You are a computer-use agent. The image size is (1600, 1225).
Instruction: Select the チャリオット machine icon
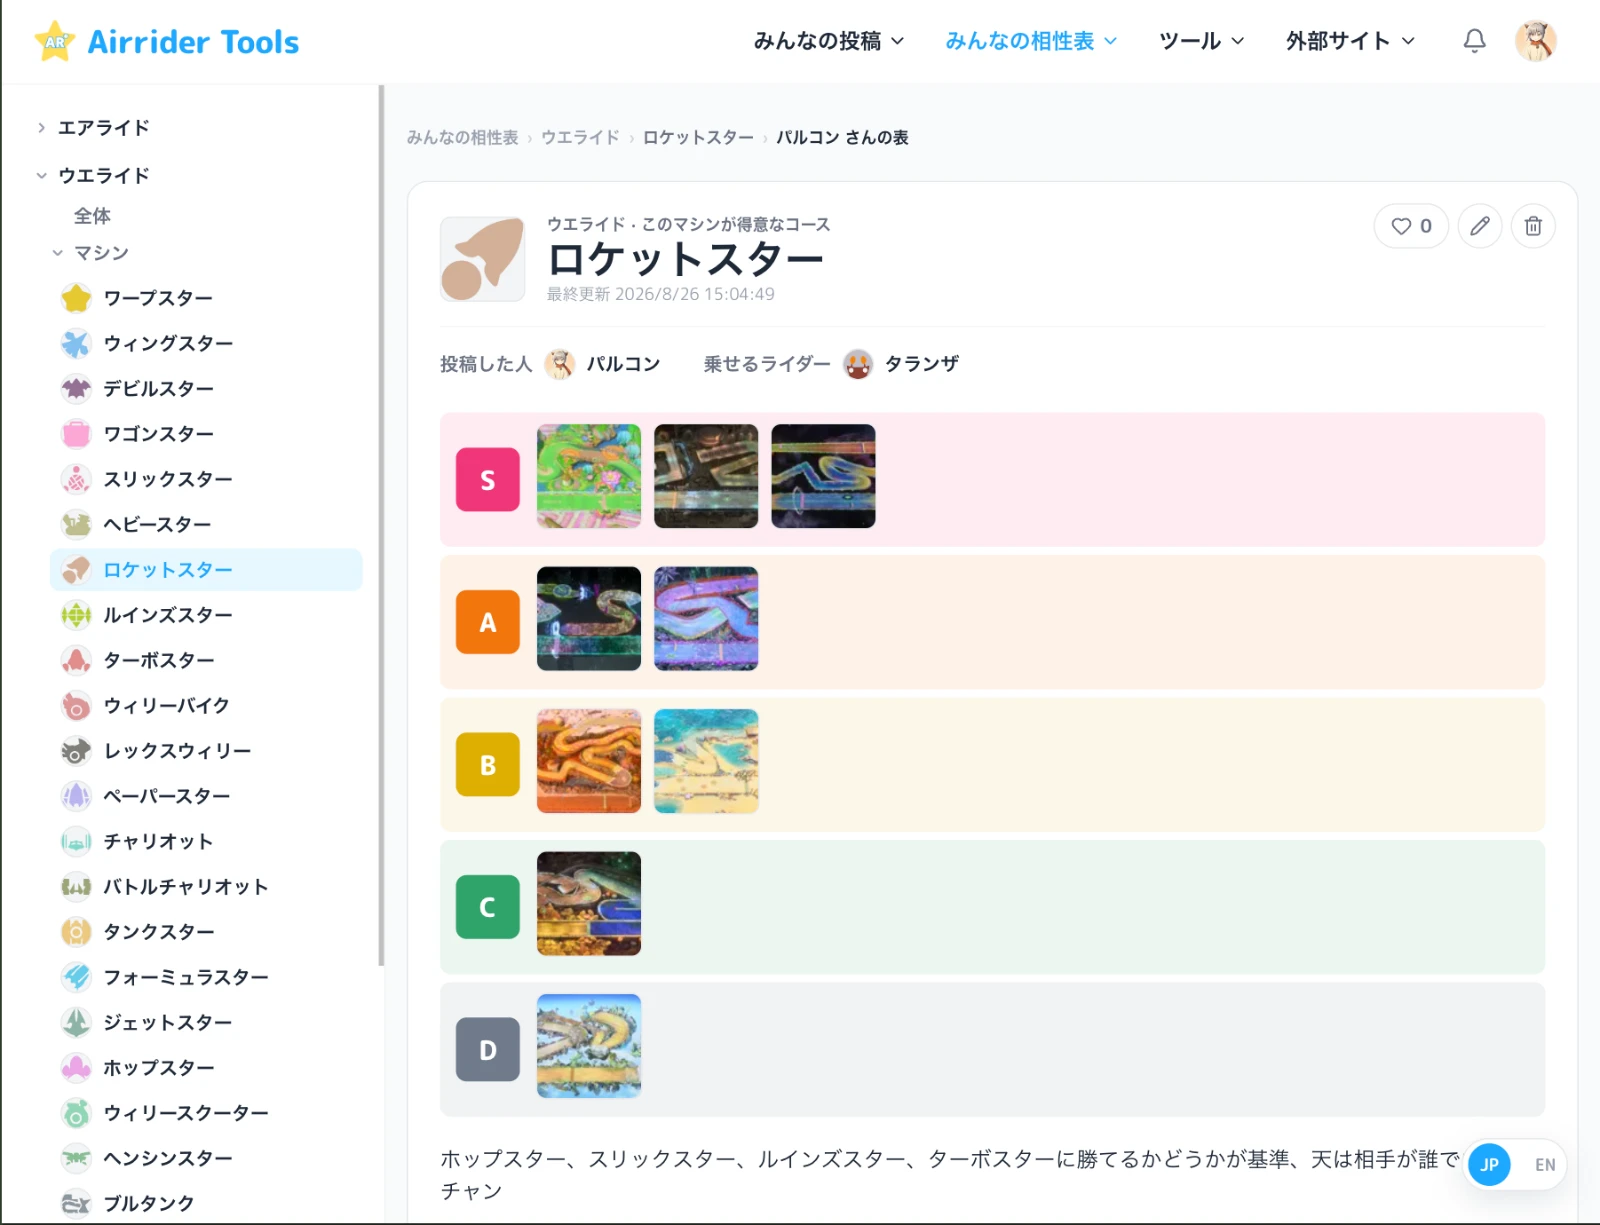[76, 841]
